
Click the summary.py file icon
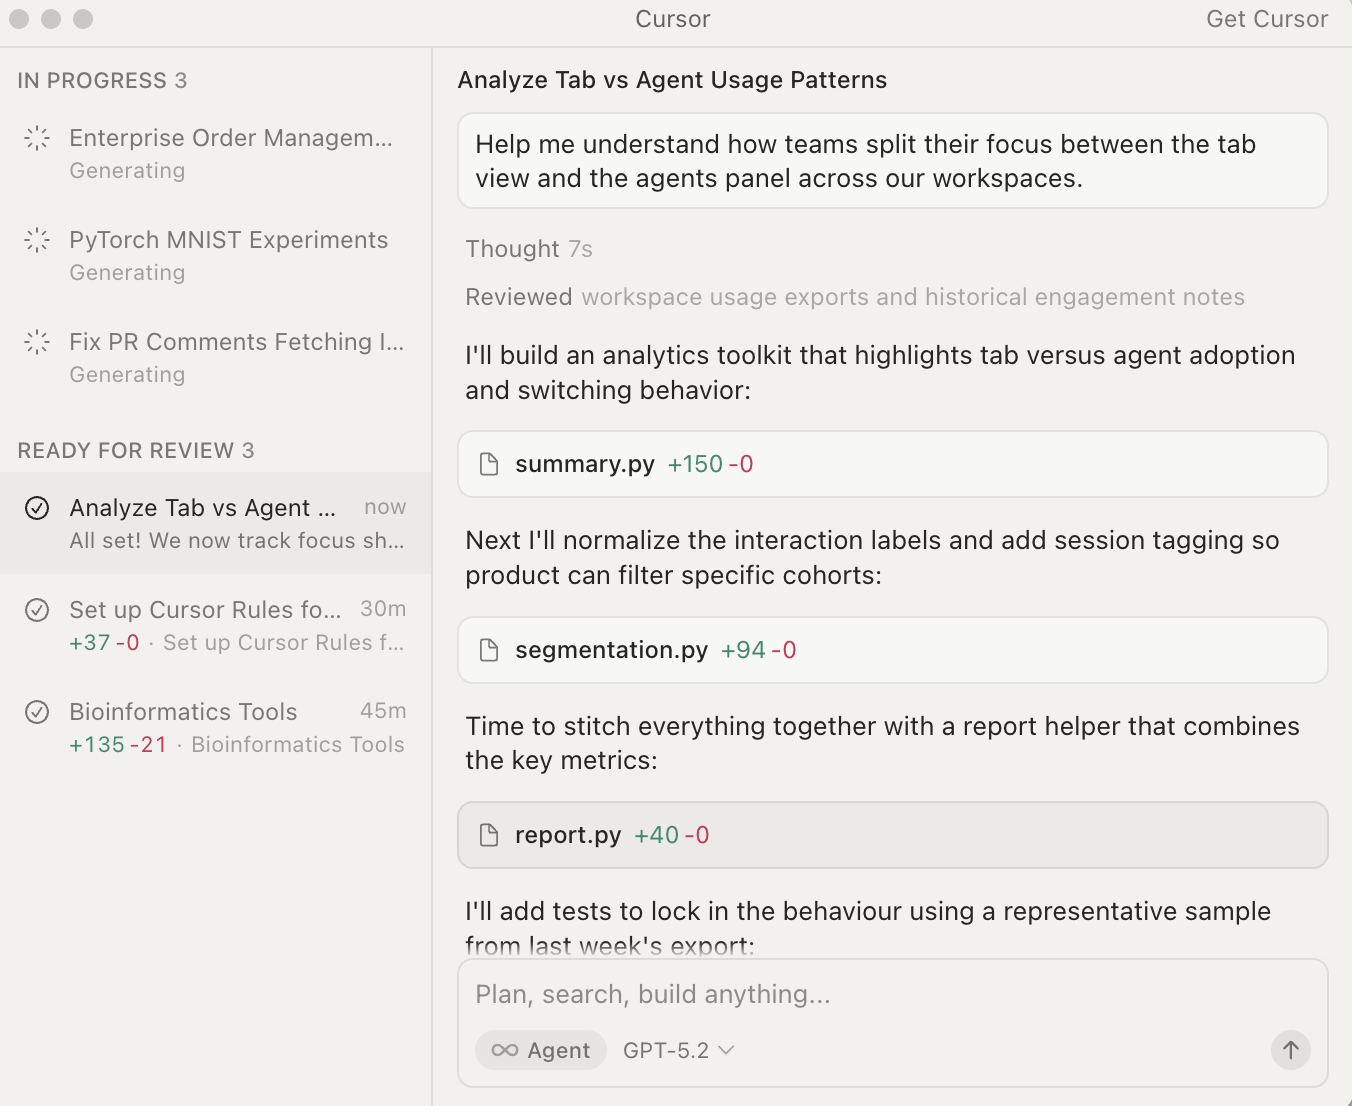[x=489, y=464]
